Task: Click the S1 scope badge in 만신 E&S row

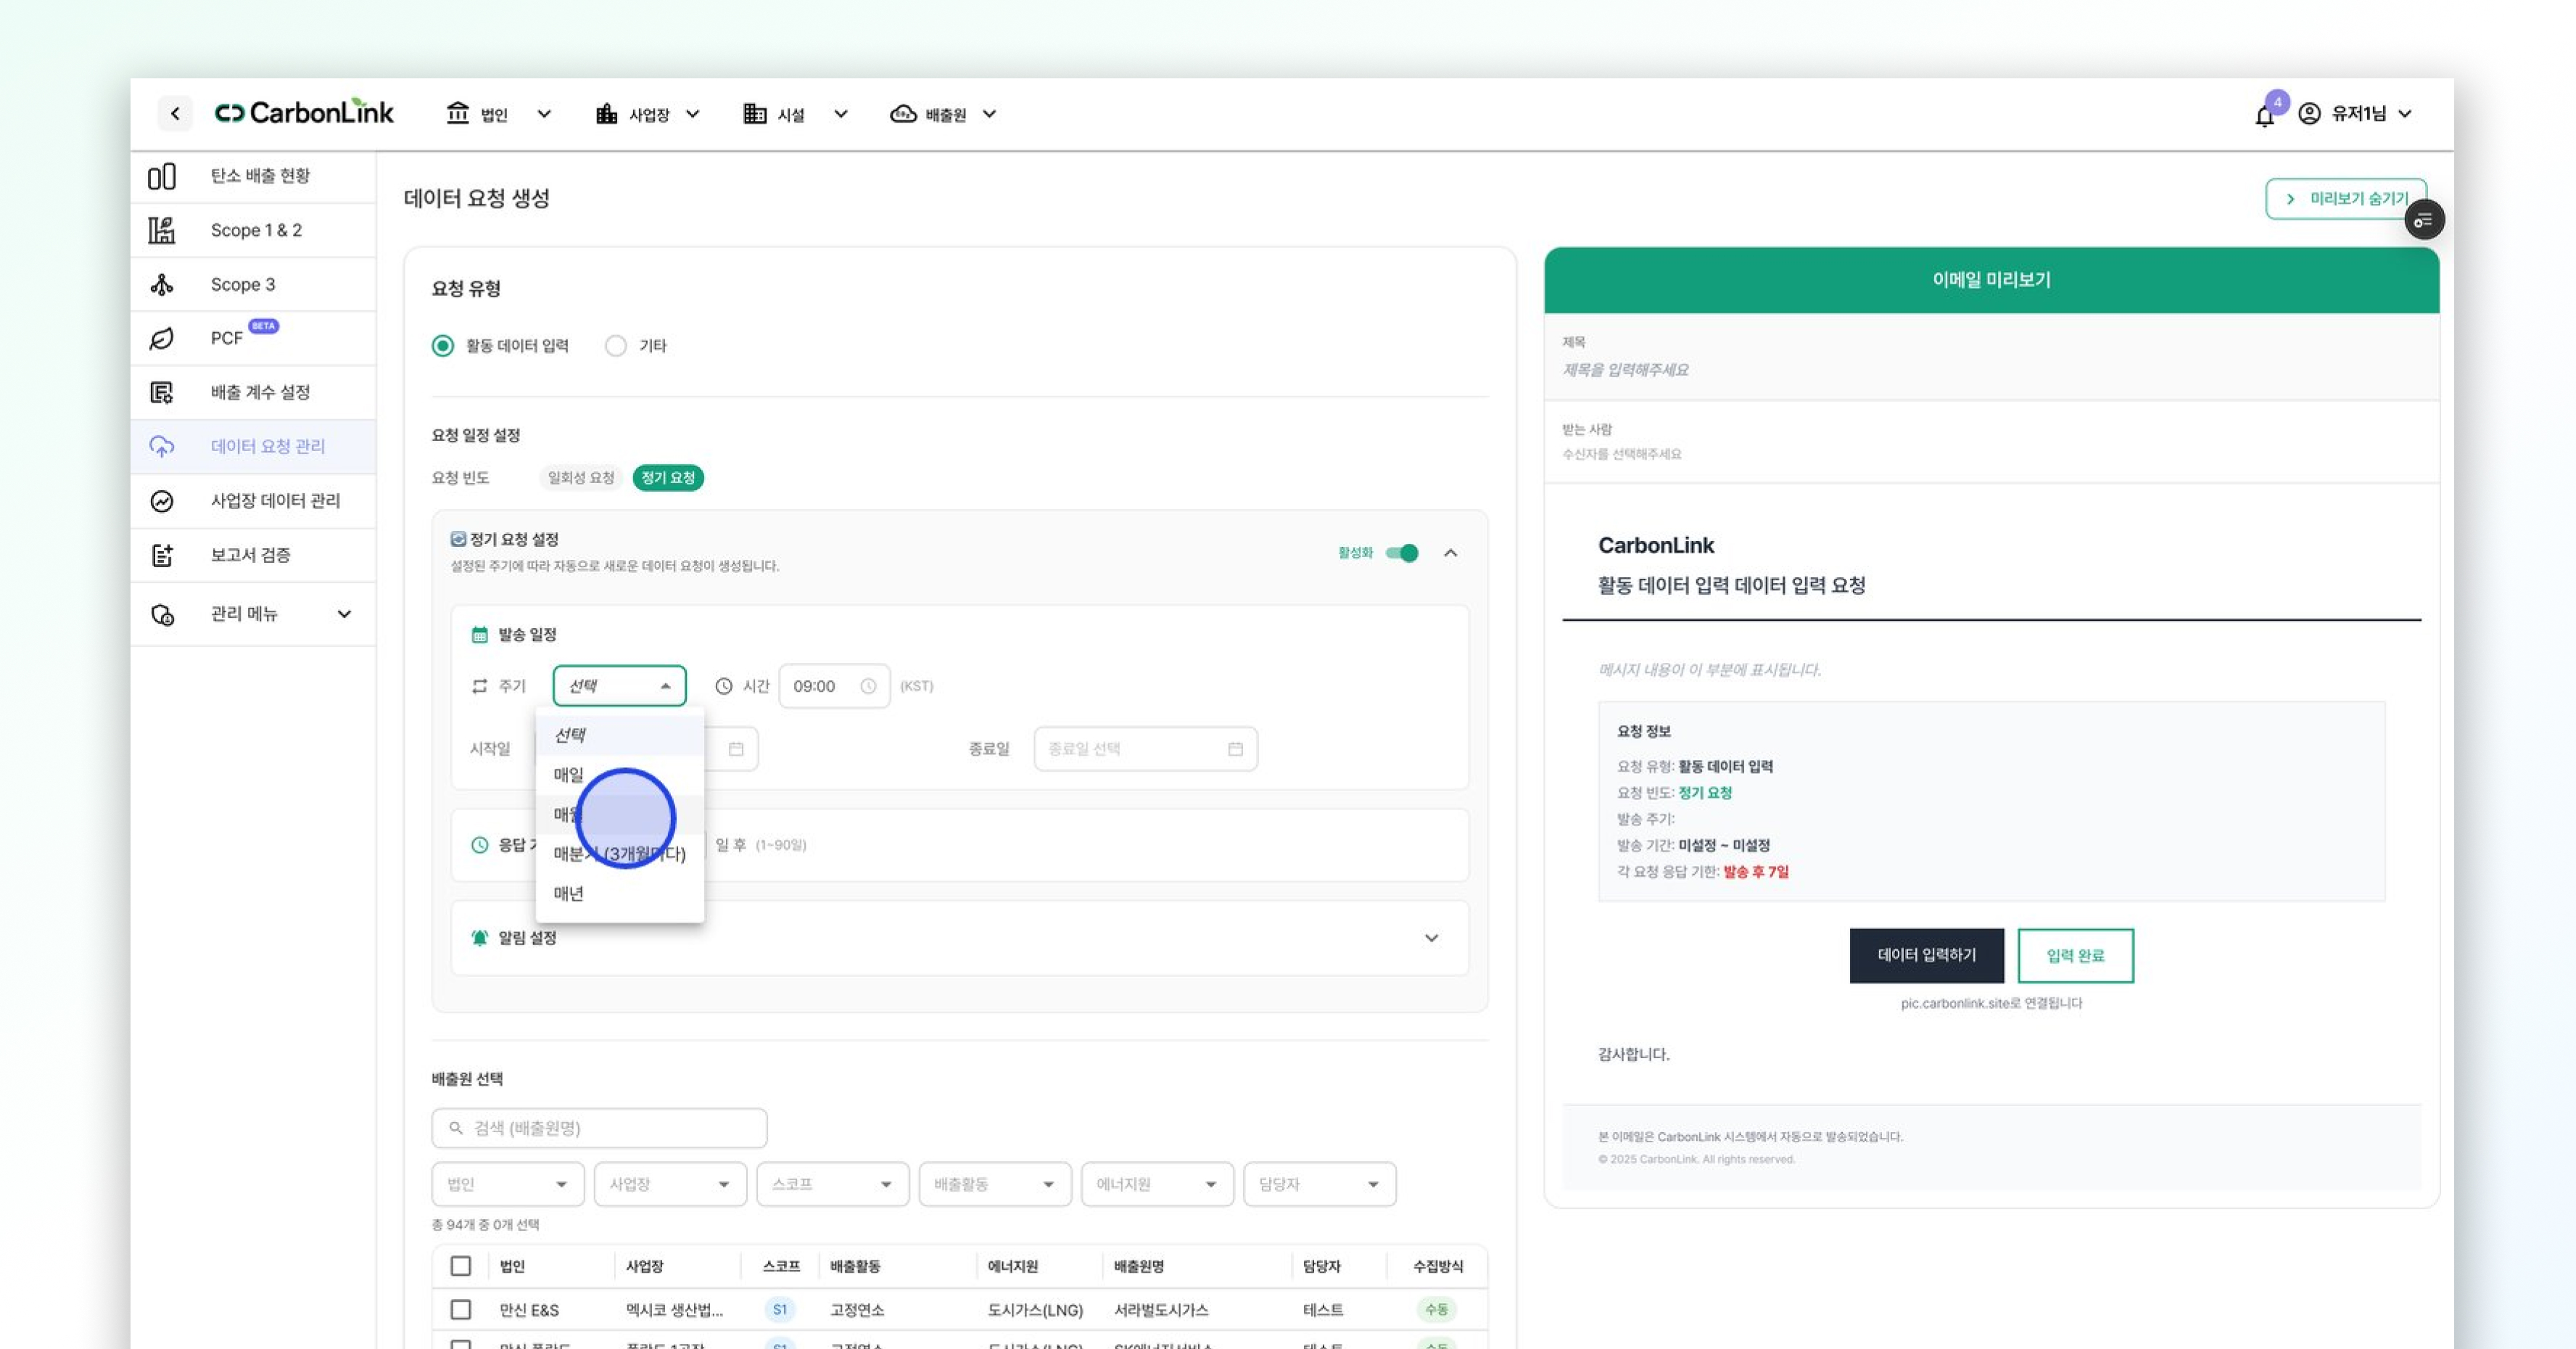Action: point(780,1310)
